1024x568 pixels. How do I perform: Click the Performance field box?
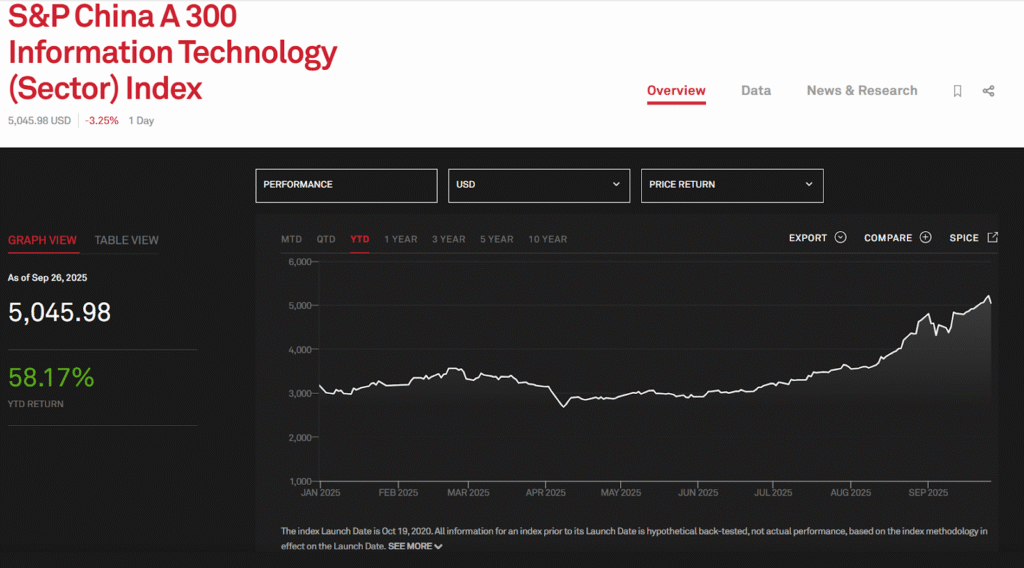coord(346,185)
